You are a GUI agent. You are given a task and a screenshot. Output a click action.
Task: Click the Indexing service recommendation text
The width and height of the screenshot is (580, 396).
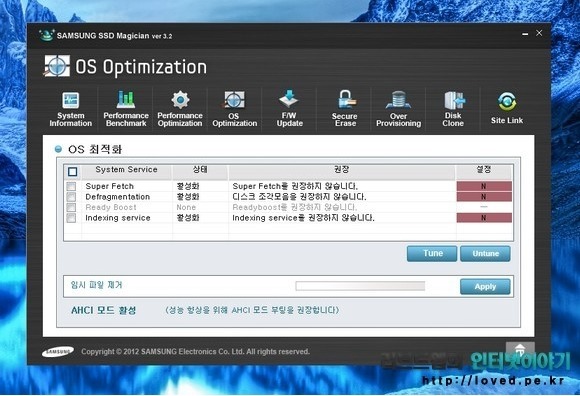(303, 218)
